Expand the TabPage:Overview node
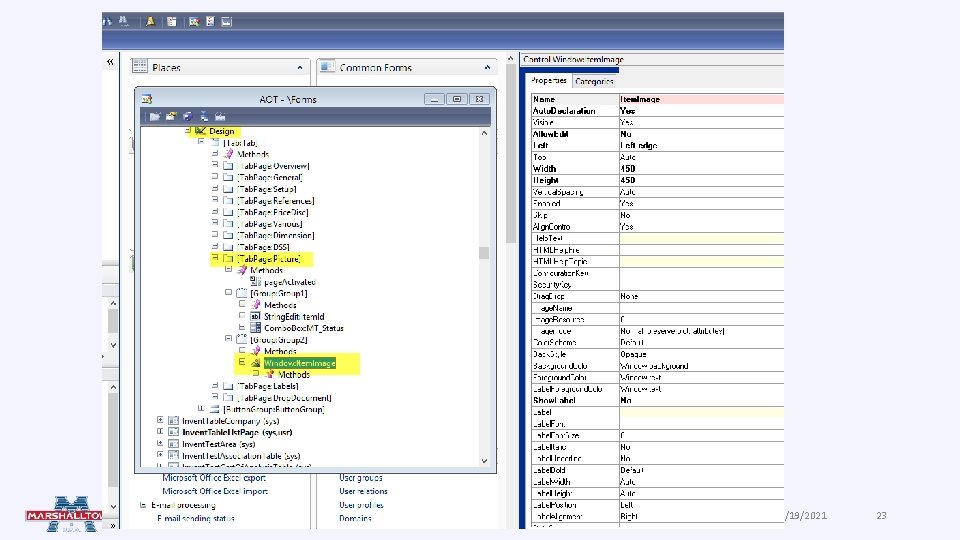The image size is (960, 540). click(x=215, y=165)
